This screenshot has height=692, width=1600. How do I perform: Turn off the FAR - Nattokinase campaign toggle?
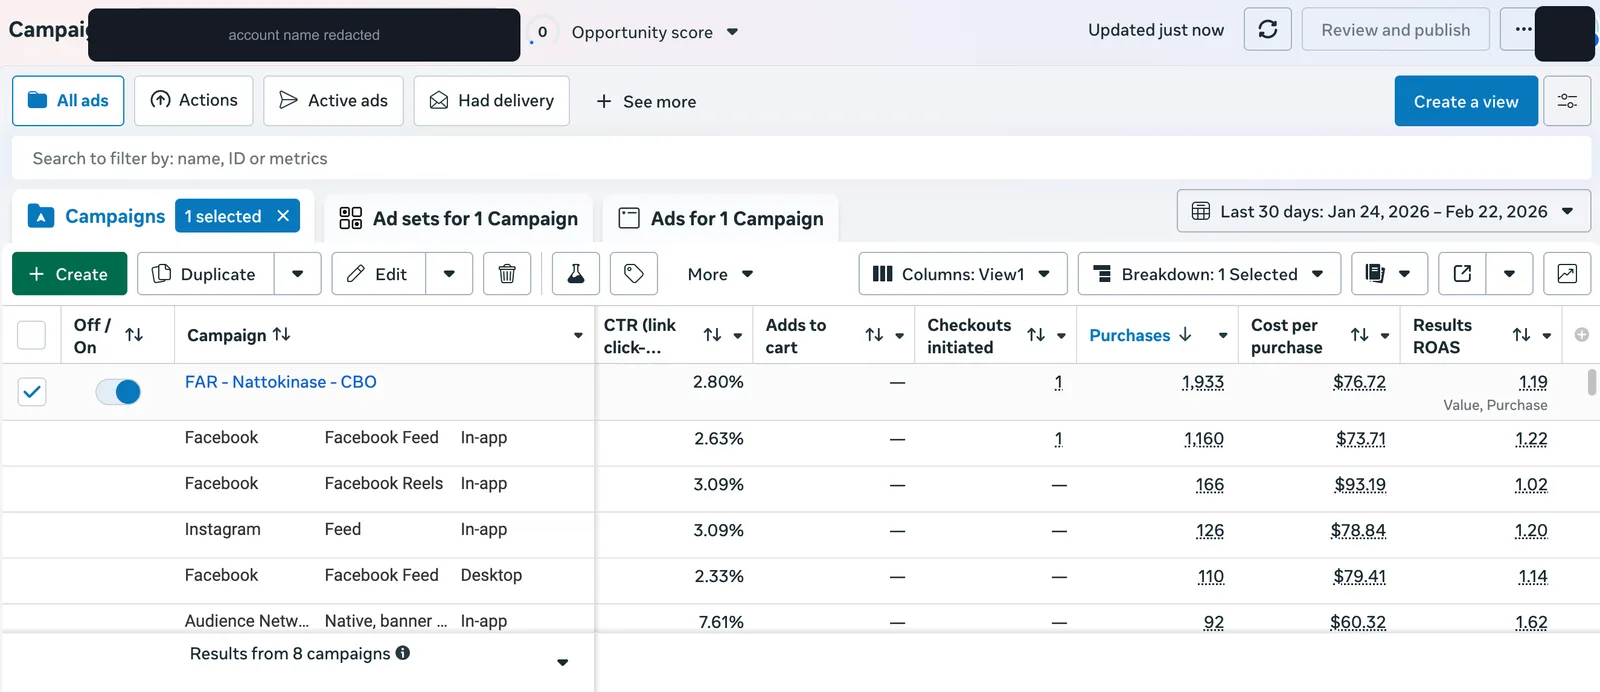118,392
